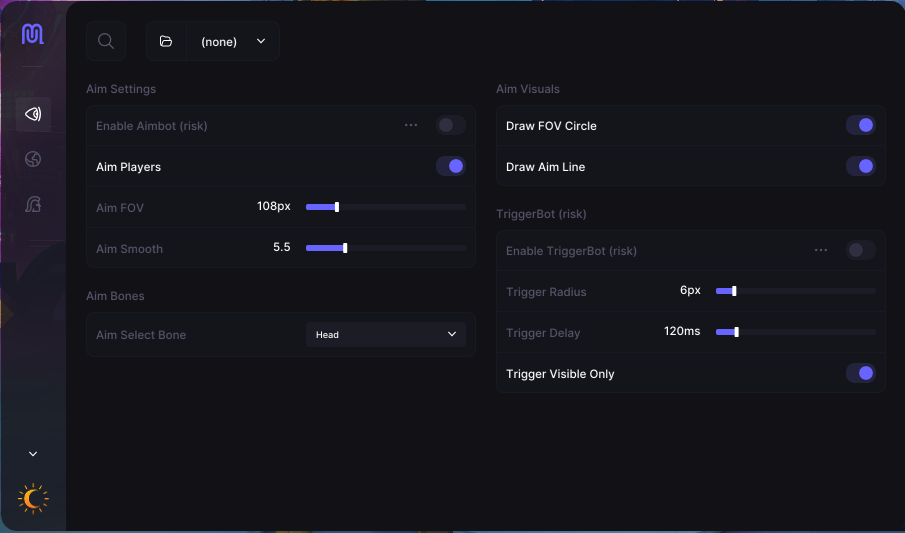Toggle the Enable Aimbot (risk) switch
The width and height of the screenshot is (905, 533).
(x=451, y=125)
